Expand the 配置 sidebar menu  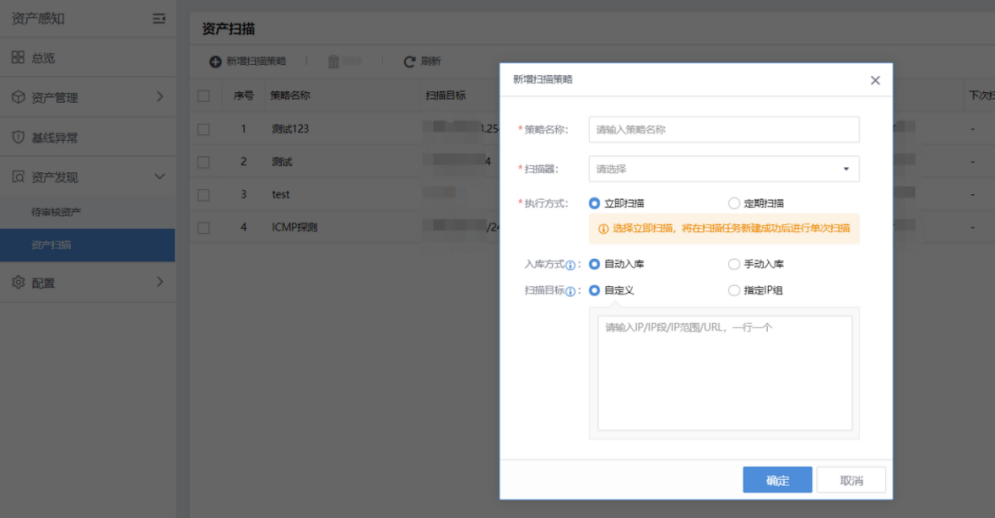87,283
